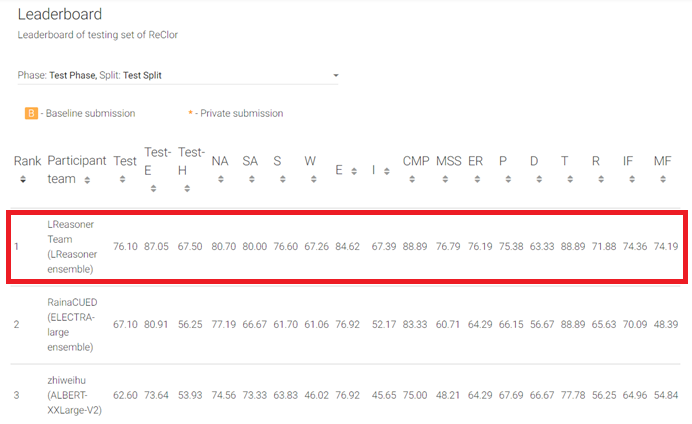
Task: Sort by Test score arrows
Action: tap(122, 180)
